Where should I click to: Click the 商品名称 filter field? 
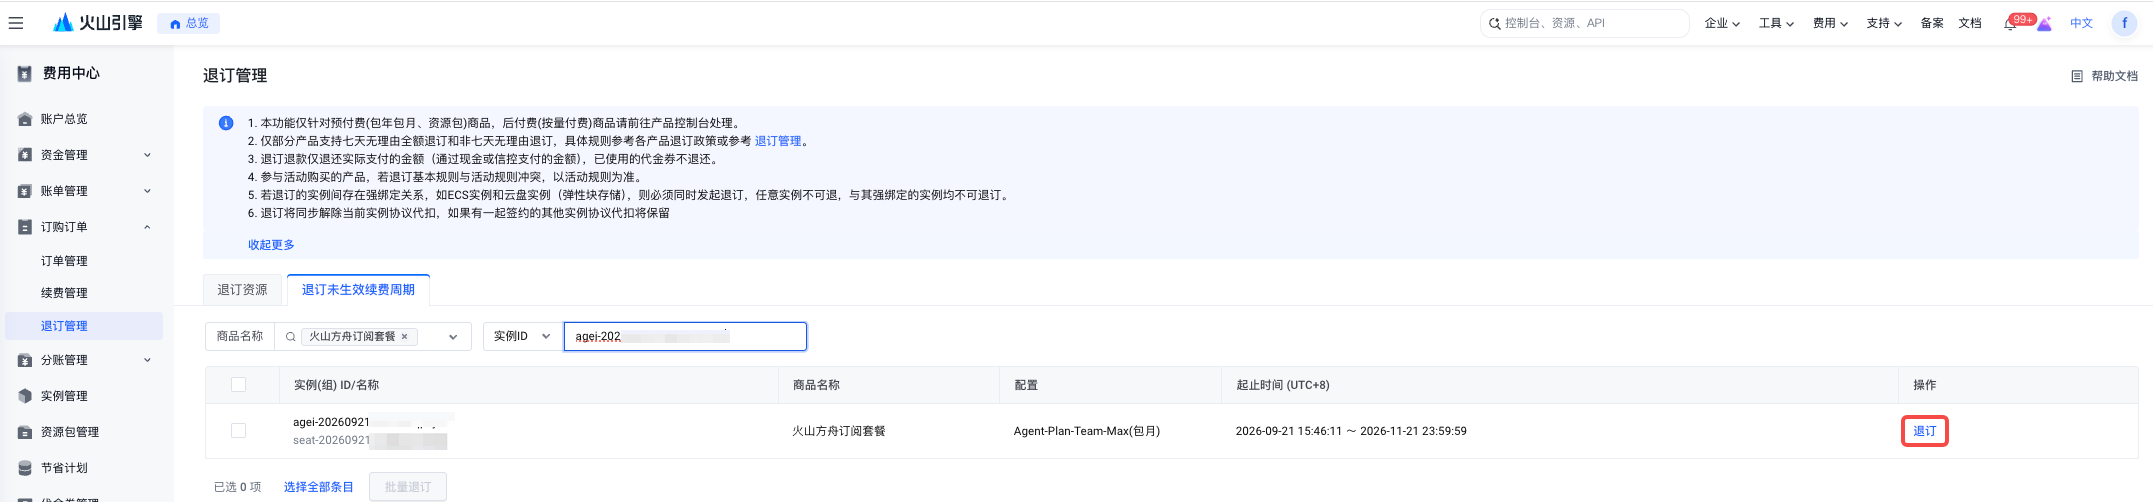coord(372,336)
